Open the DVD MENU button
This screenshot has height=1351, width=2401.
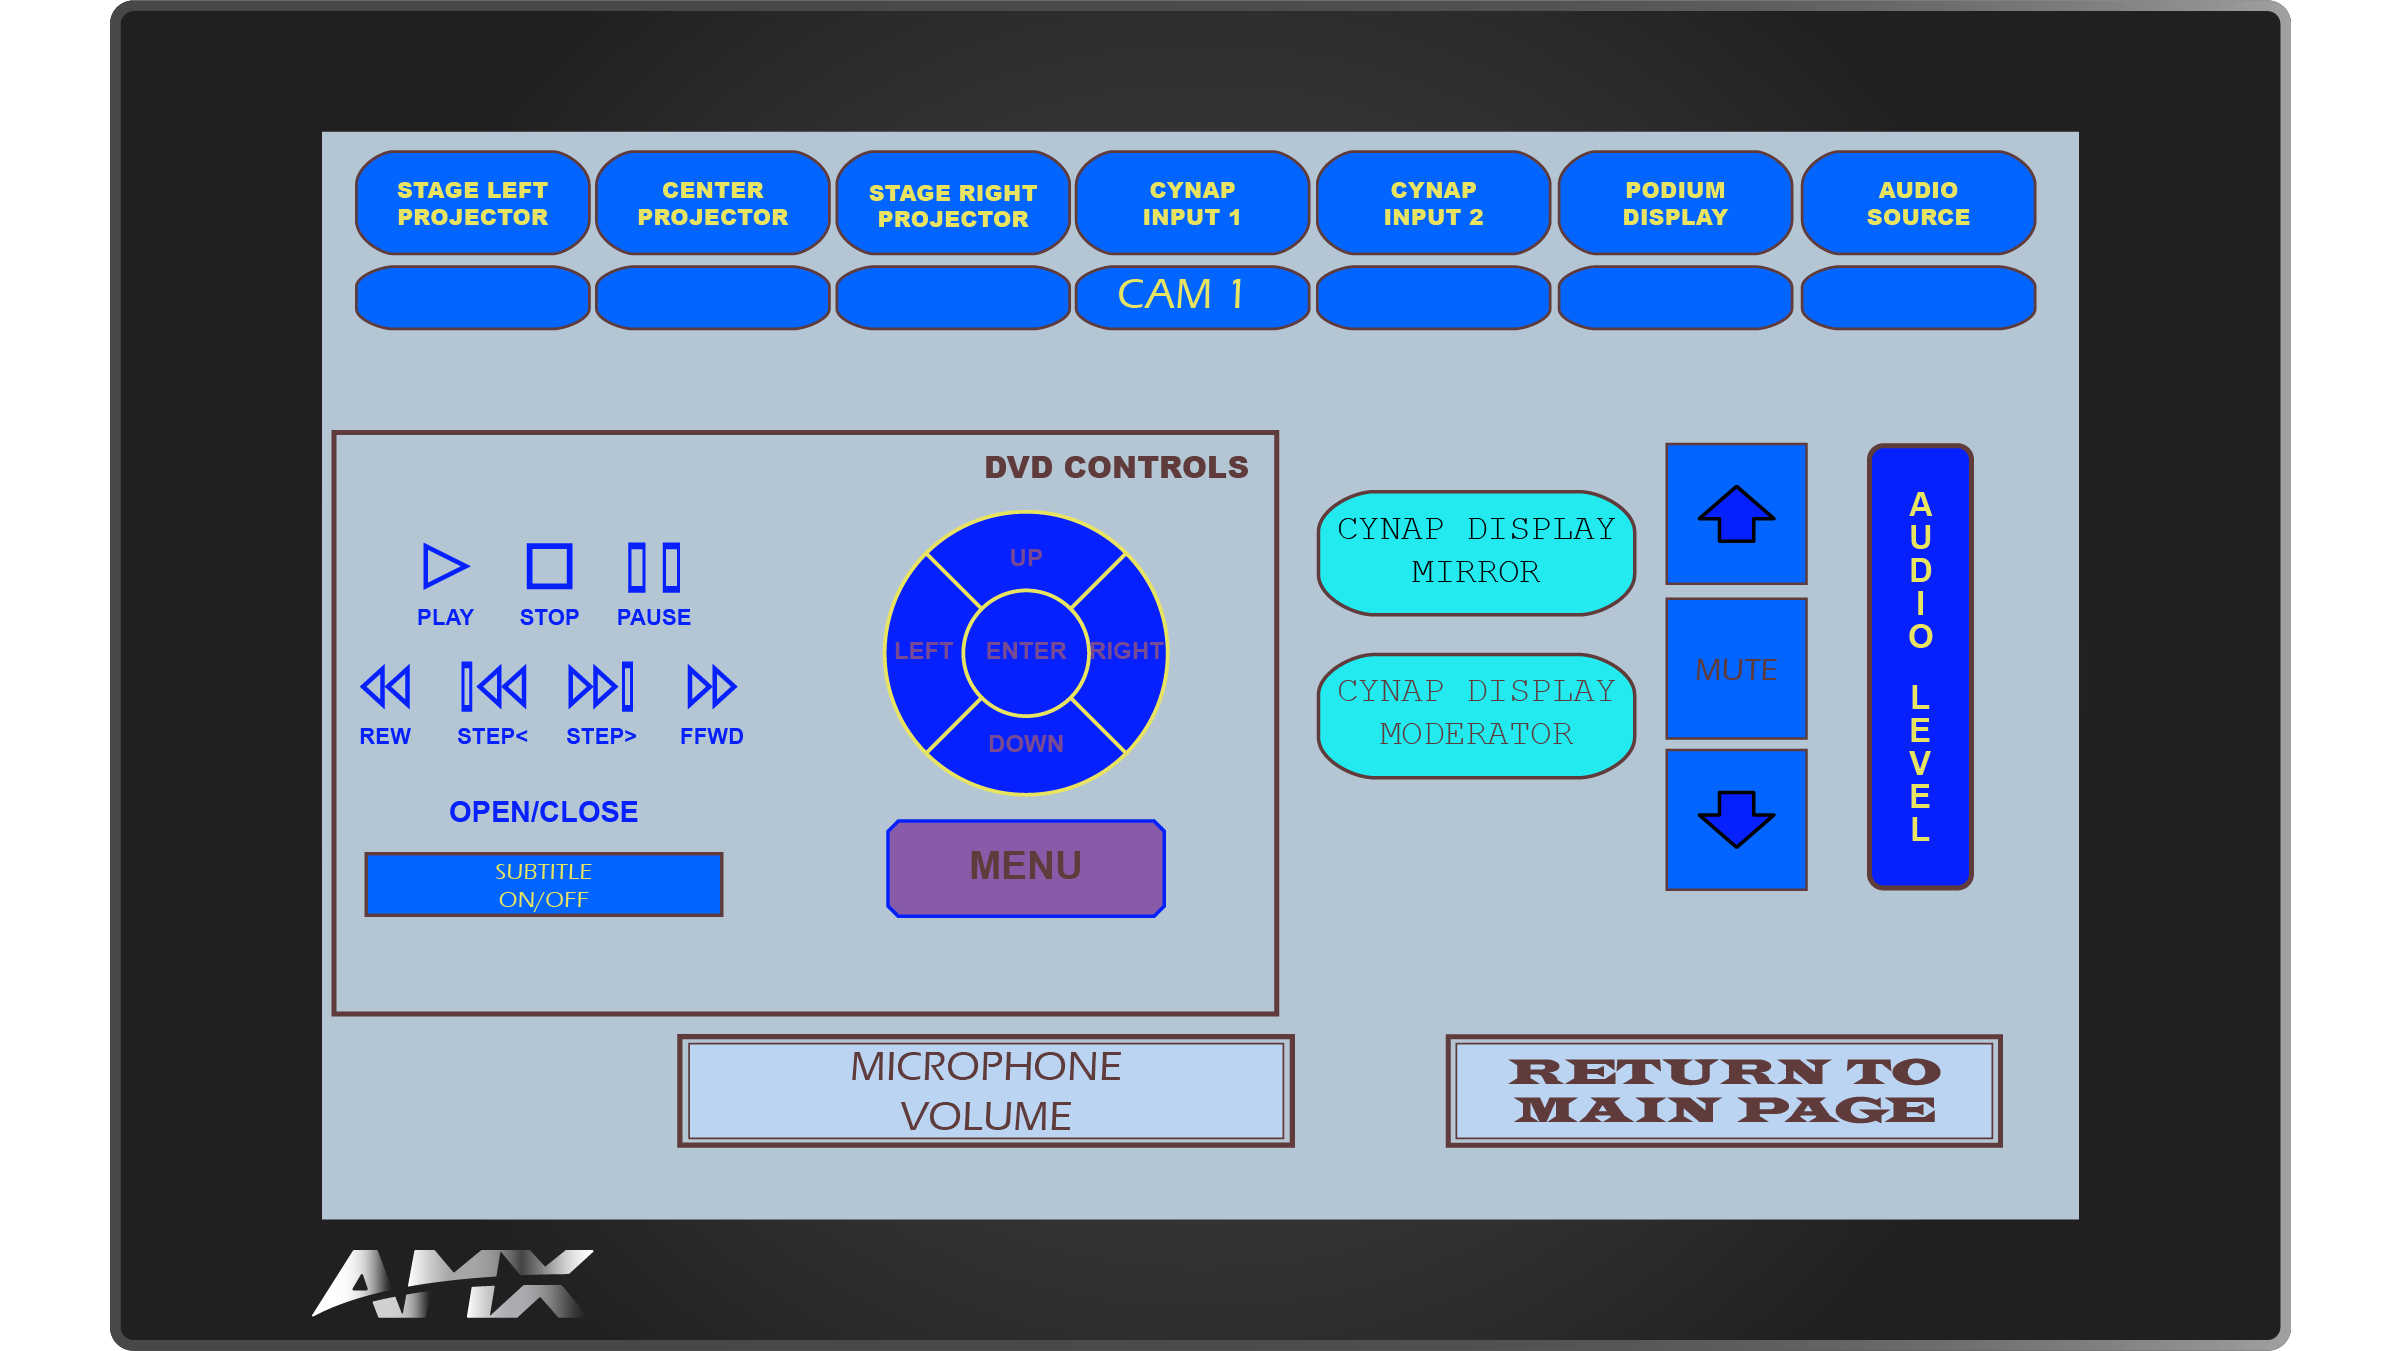point(1026,868)
